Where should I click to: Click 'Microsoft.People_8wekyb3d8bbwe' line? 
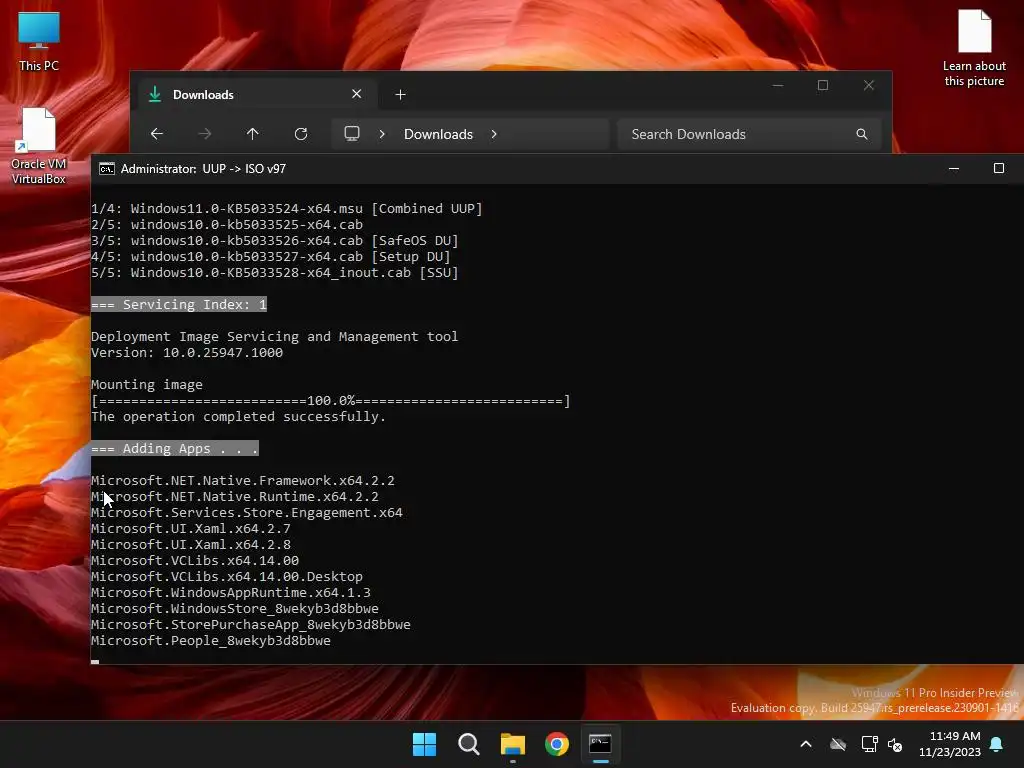[x=211, y=641]
